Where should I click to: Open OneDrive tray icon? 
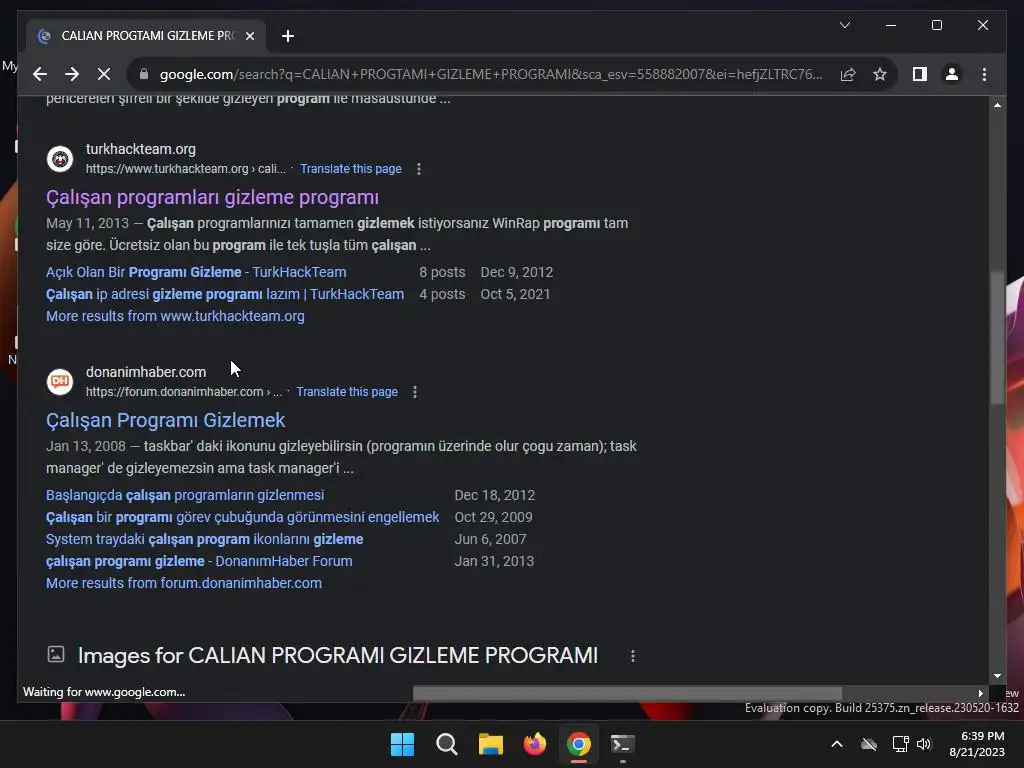pyautogui.click(x=869, y=744)
